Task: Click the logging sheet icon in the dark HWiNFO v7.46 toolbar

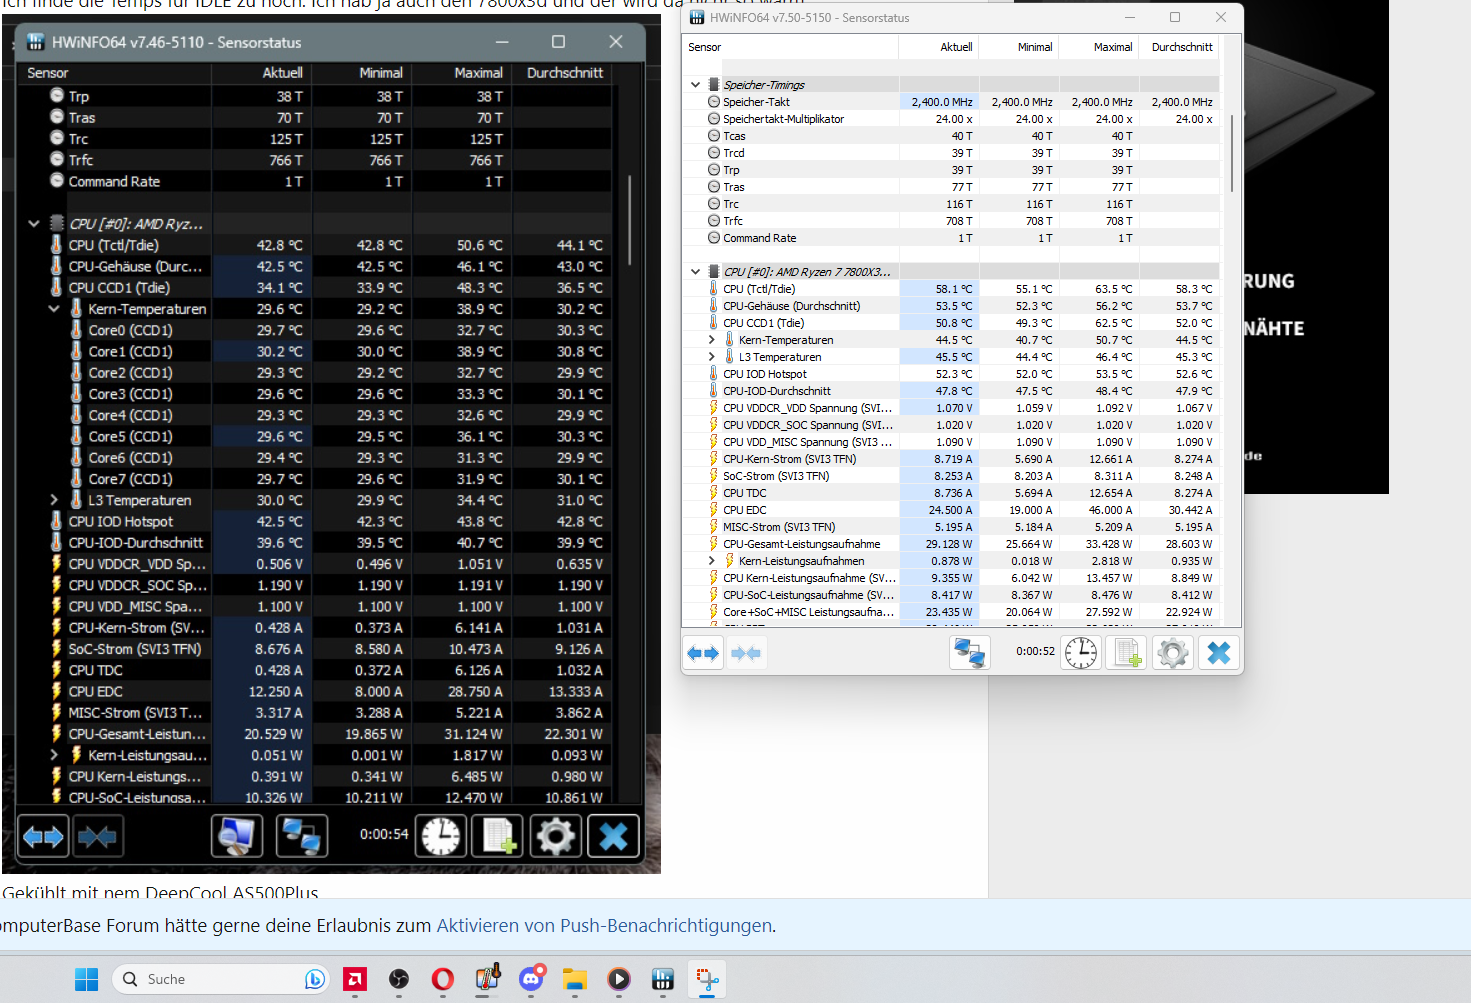Action: [x=498, y=835]
